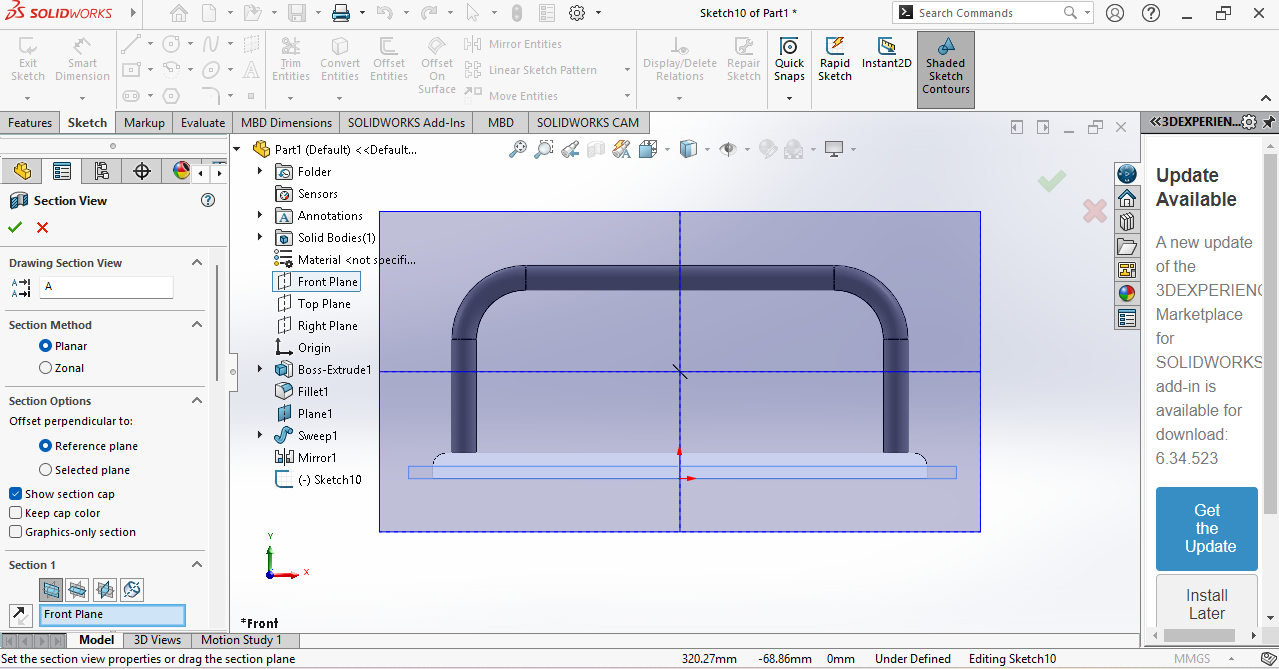Click the Get the Update button

coord(1206,528)
